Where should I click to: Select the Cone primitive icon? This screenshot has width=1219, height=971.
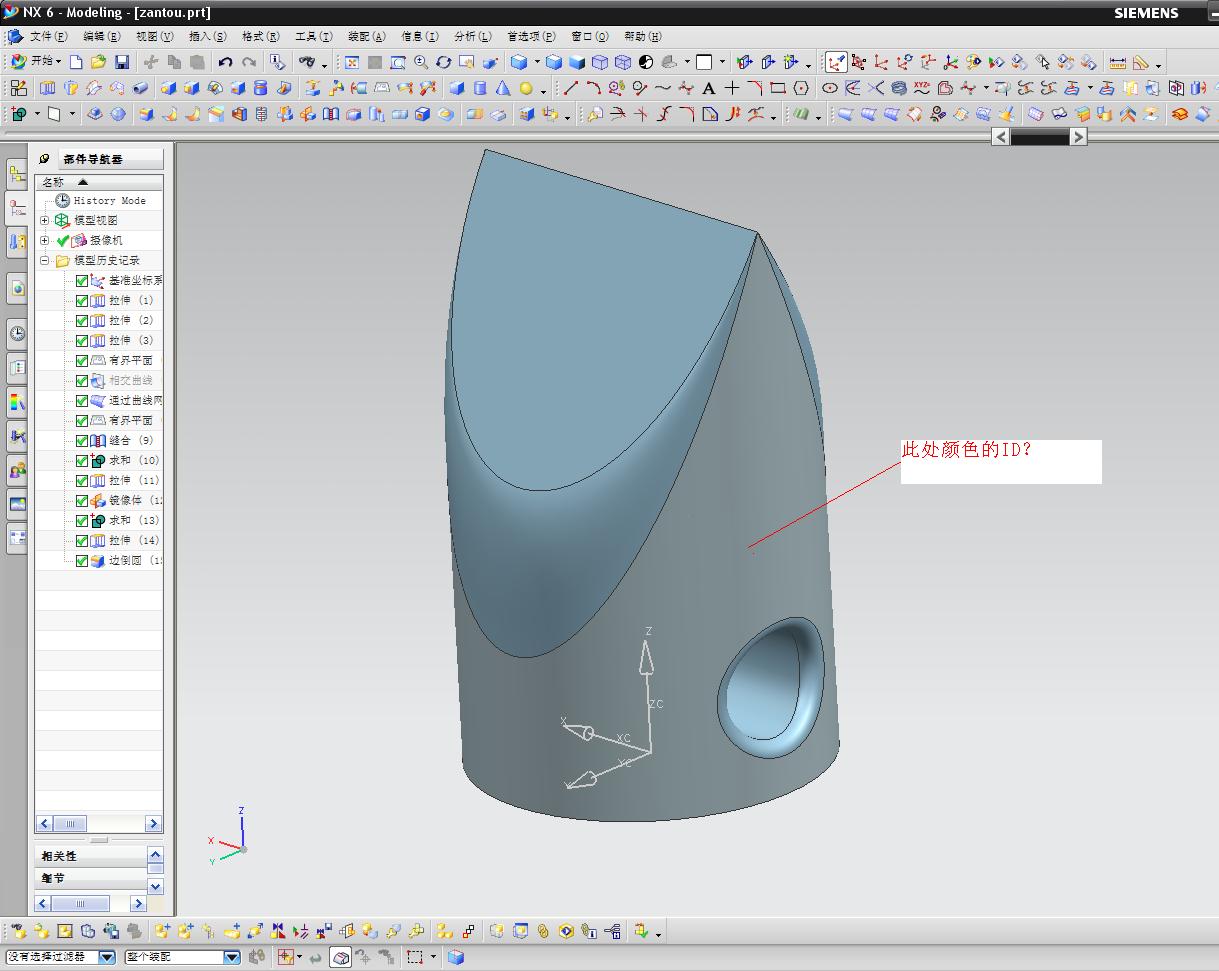pyautogui.click(x=502, y=88)
